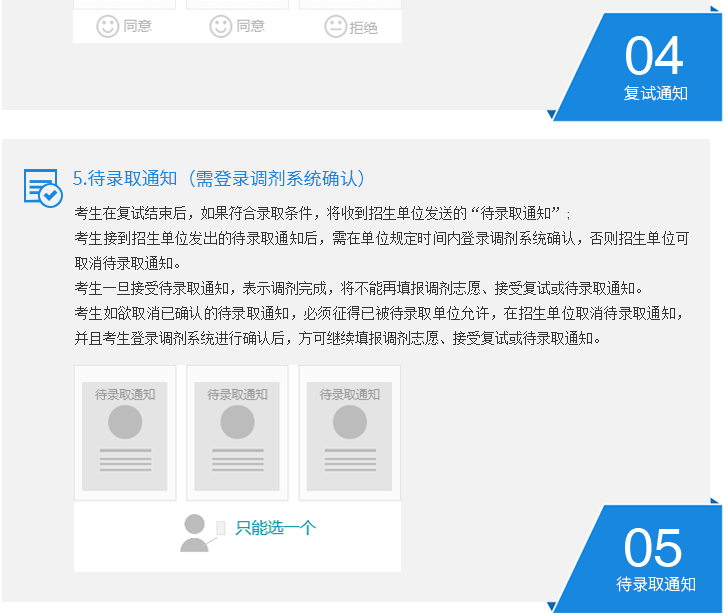Click the second 同意 smiley face icon
This screenshot has width=724, height=613.
pyautogui.click(x=220, y=26)
